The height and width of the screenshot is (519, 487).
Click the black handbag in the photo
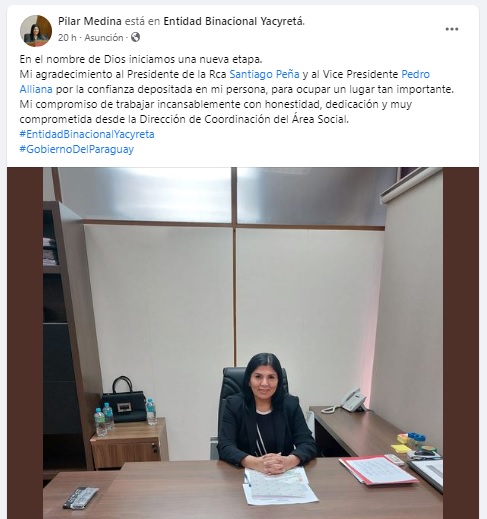click(x=125, y=399)
